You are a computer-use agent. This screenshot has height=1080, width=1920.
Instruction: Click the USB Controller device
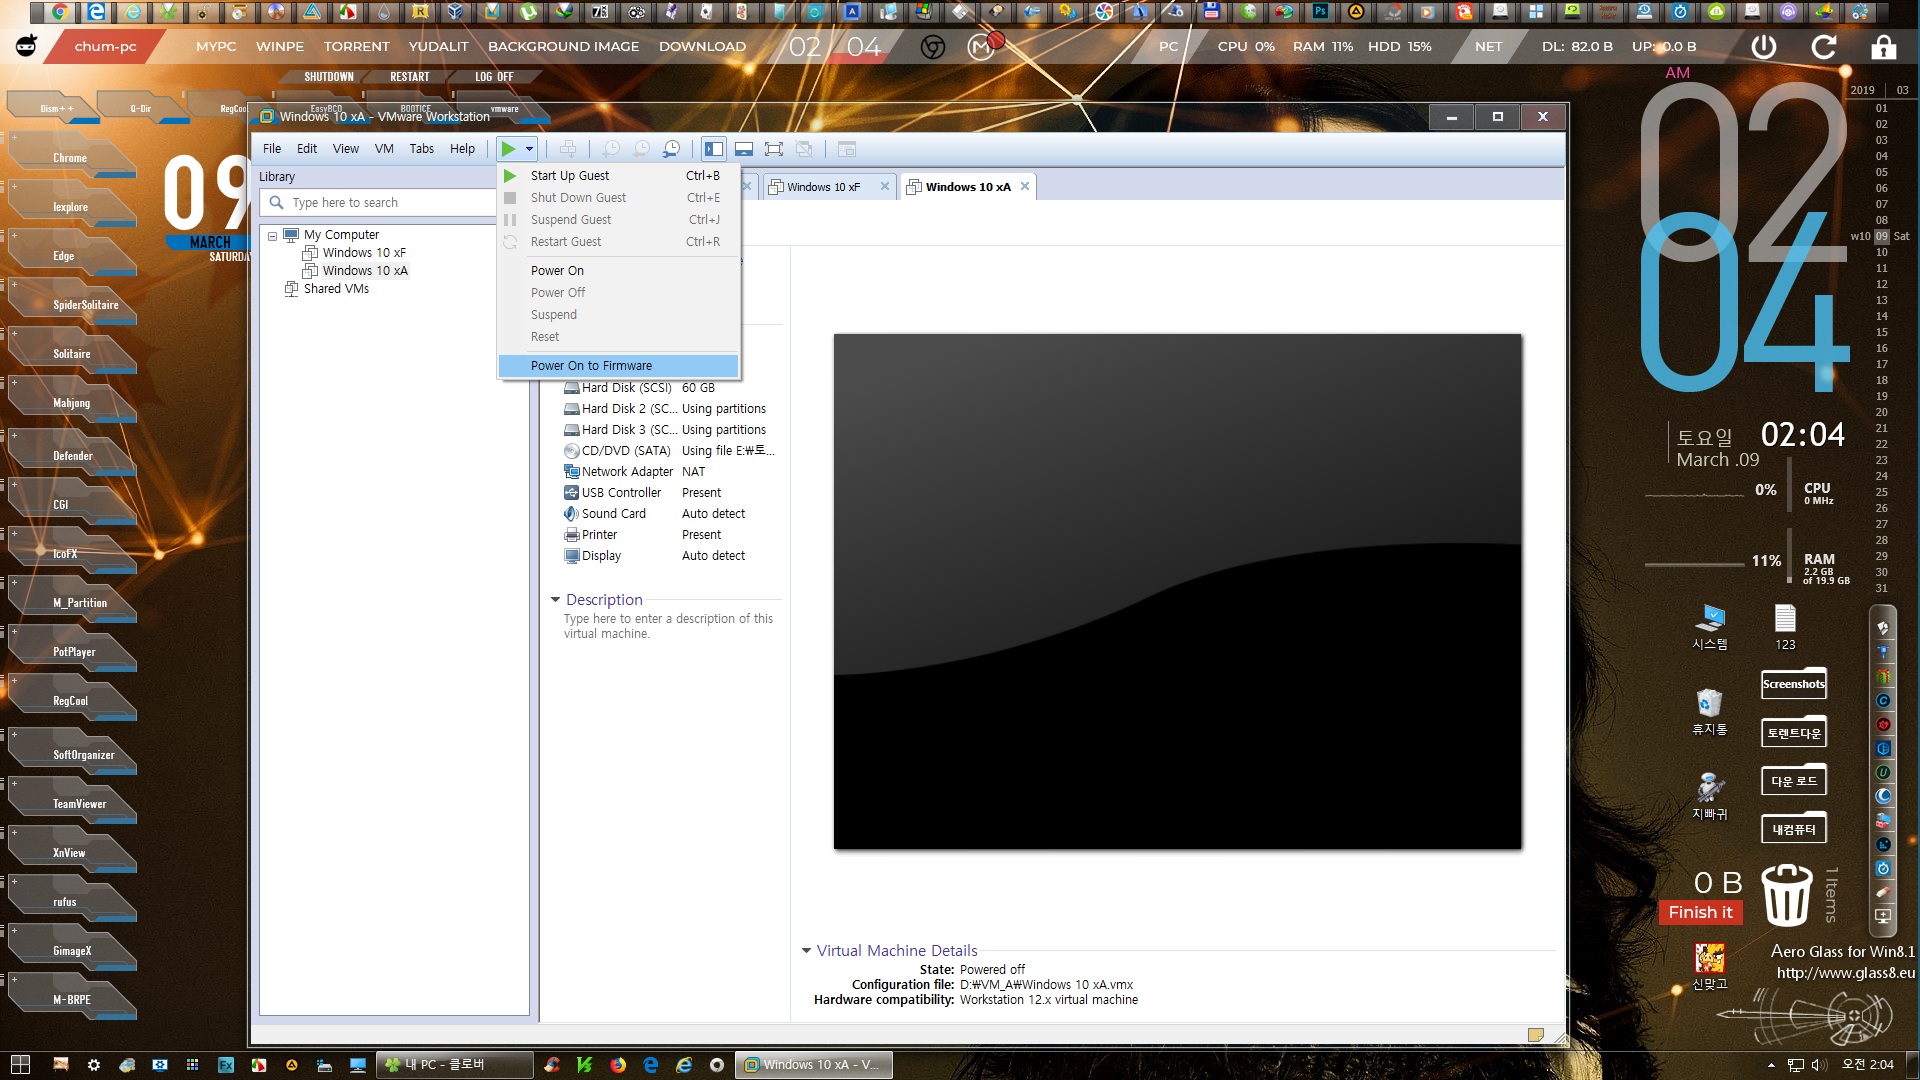[x=621, y=493]
